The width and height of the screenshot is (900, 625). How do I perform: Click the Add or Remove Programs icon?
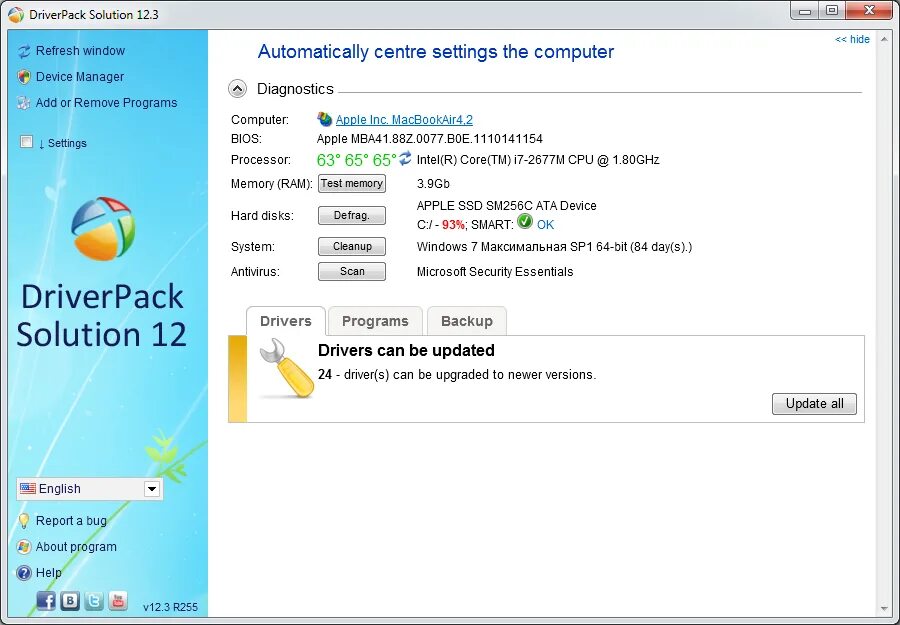click(24, 103)
